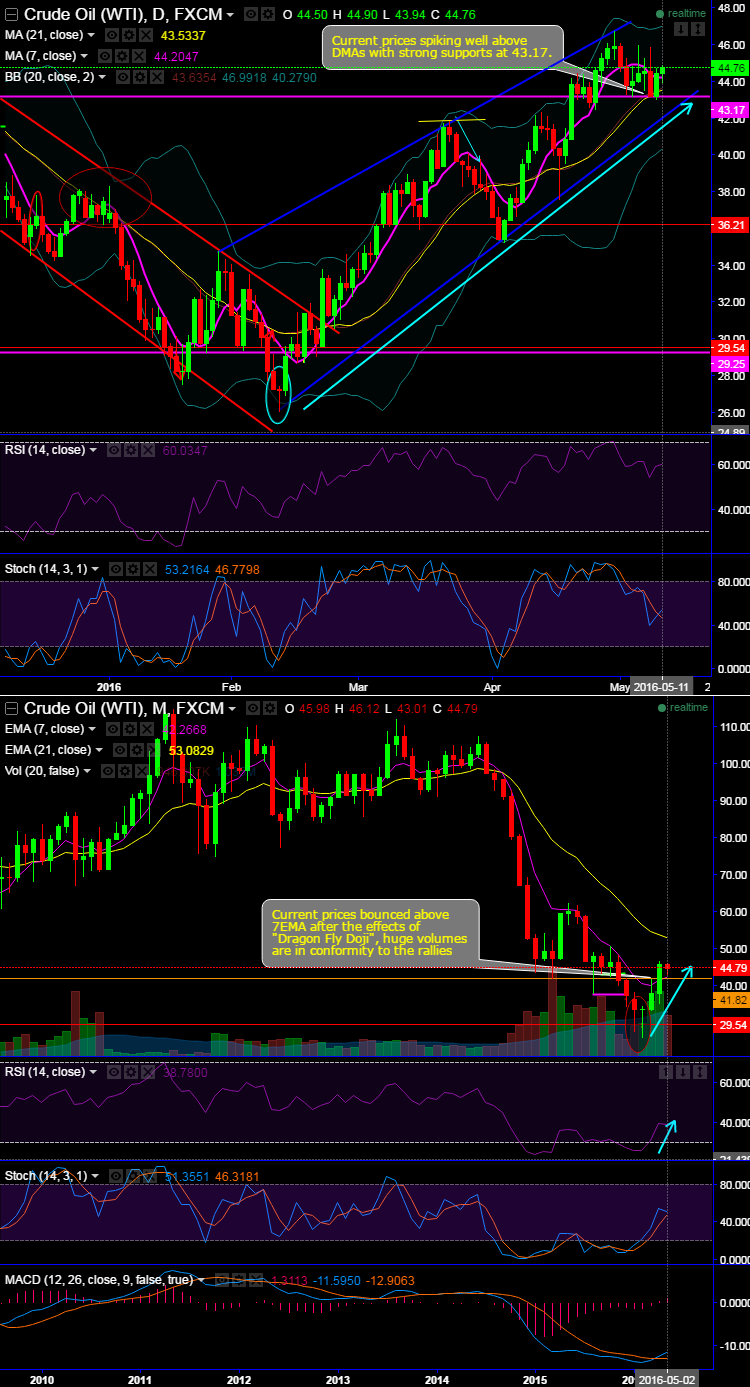Remove the BB (20, close, 2) indicator
Image resolution: width=750 pixels, height=1387 pixels.
click(x=157, y=77)
